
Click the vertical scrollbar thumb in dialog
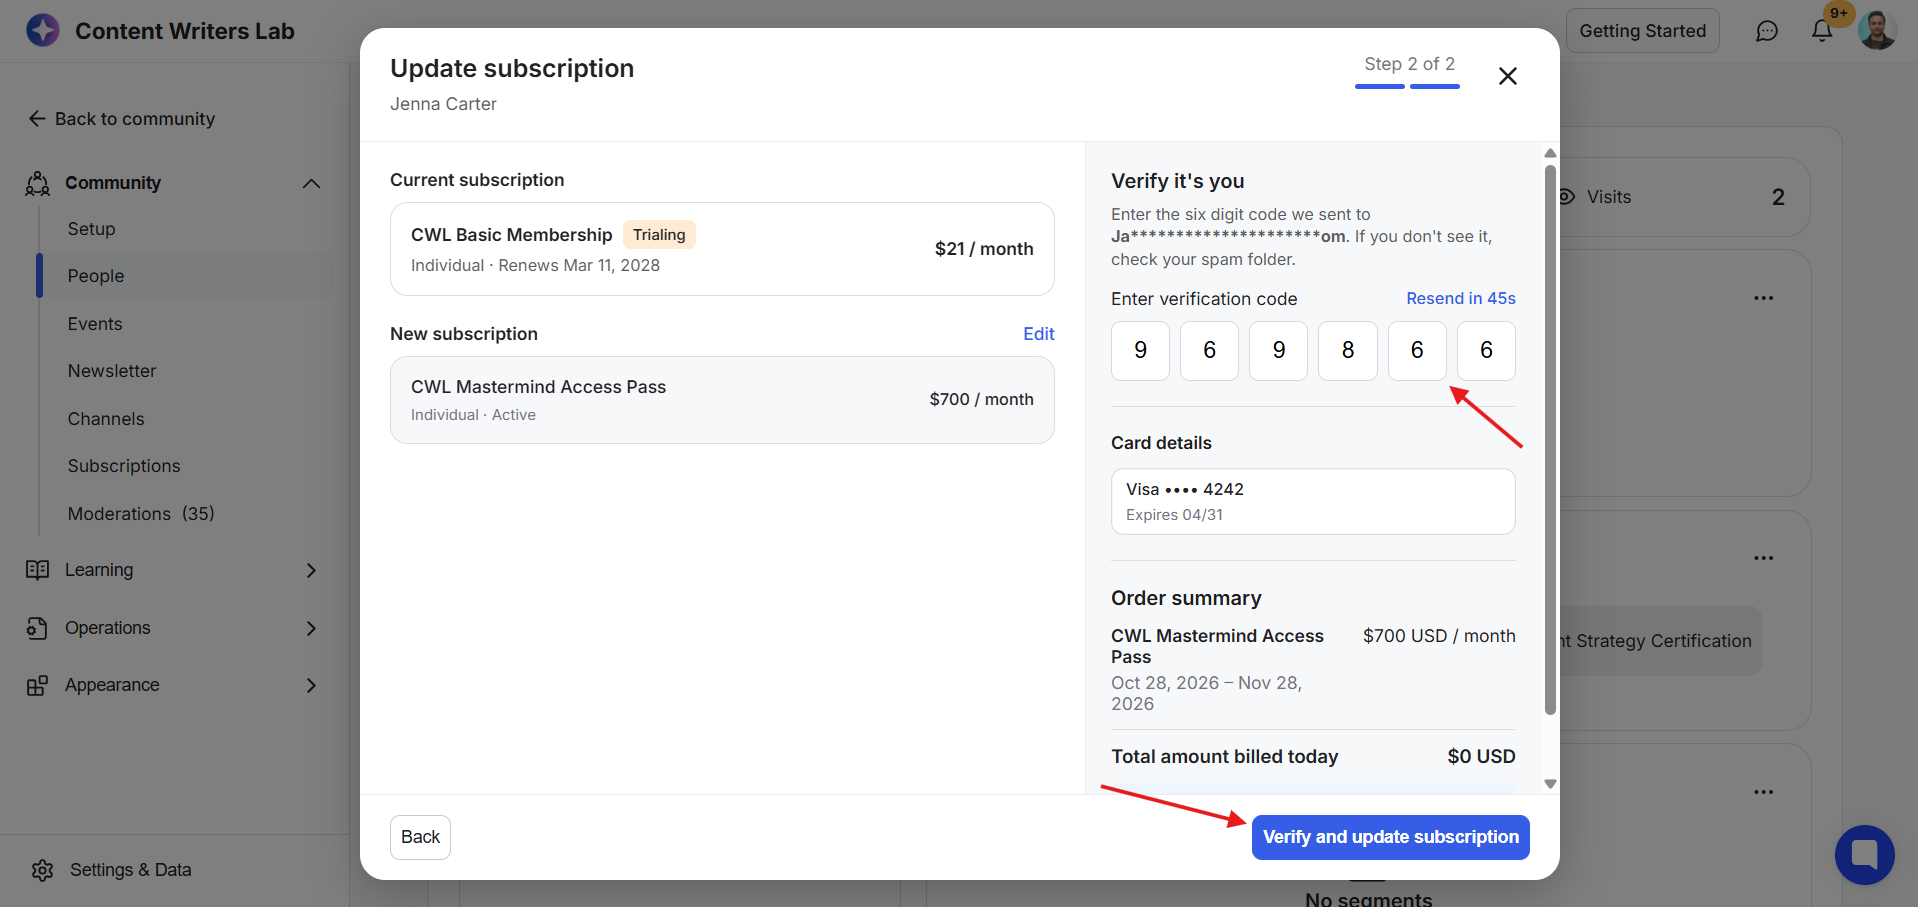pos(1550,440)
